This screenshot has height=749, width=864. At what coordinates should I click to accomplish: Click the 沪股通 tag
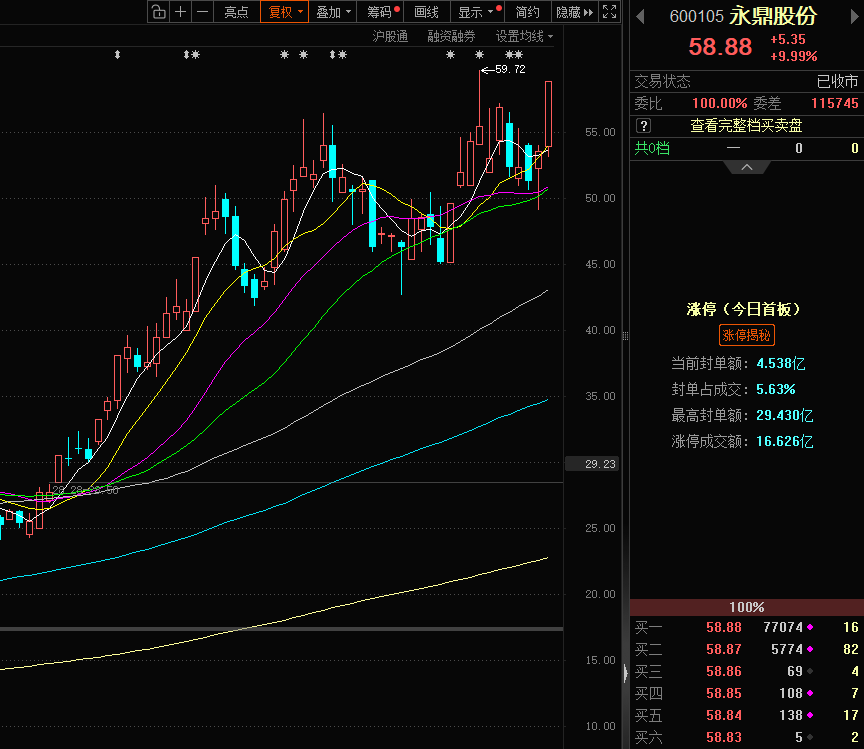(390, 36)
